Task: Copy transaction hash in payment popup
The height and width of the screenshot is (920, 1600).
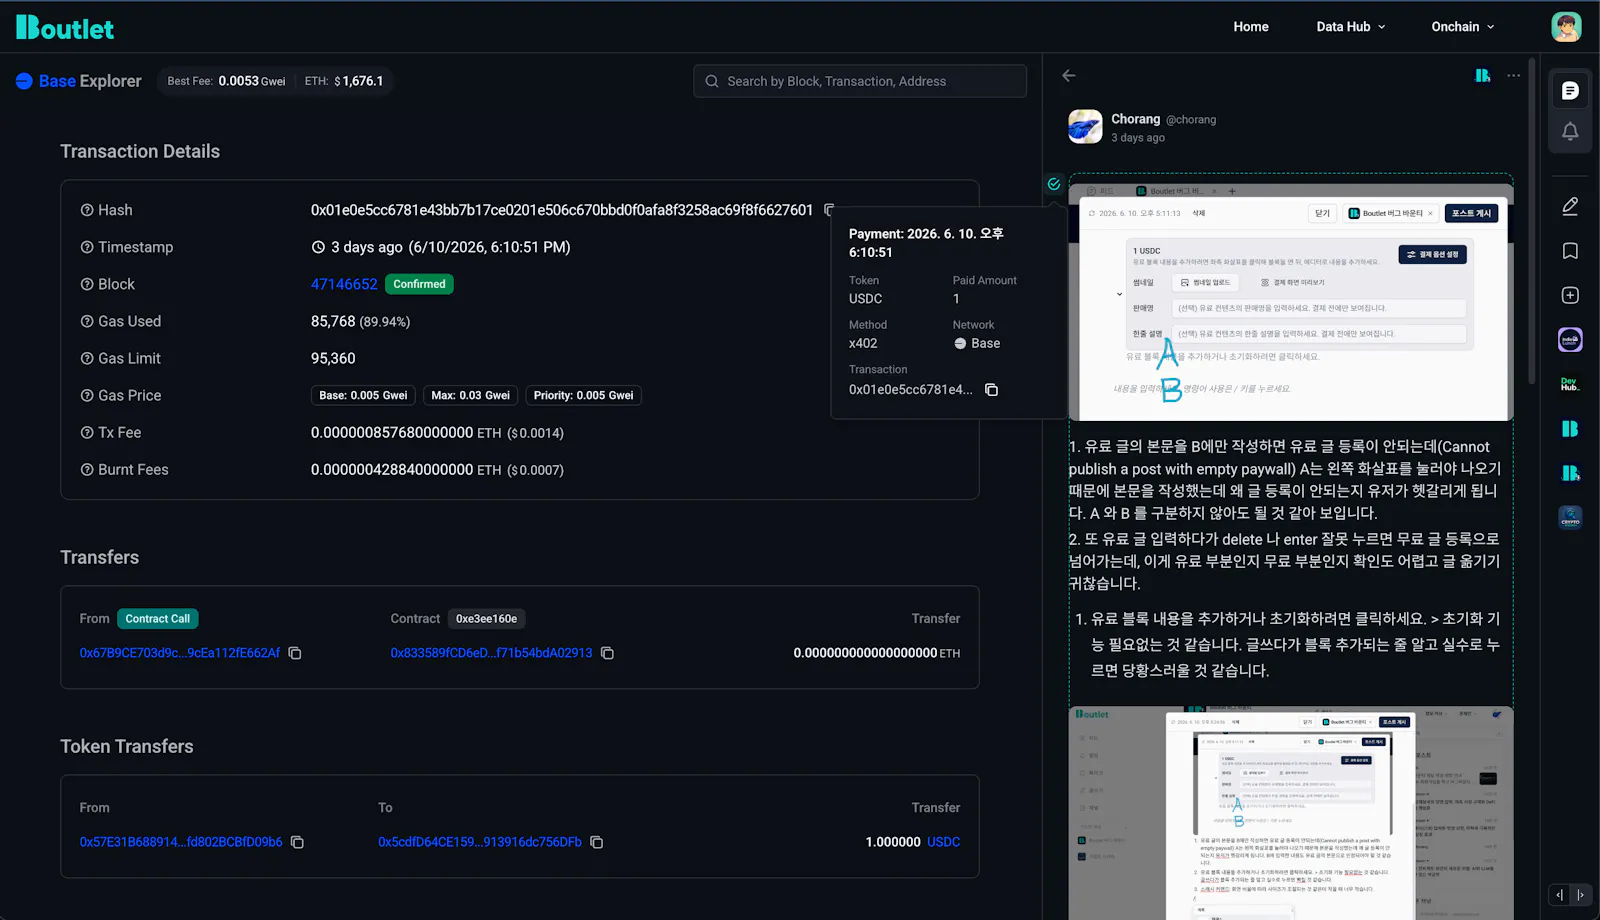Action: coord(992,390)
